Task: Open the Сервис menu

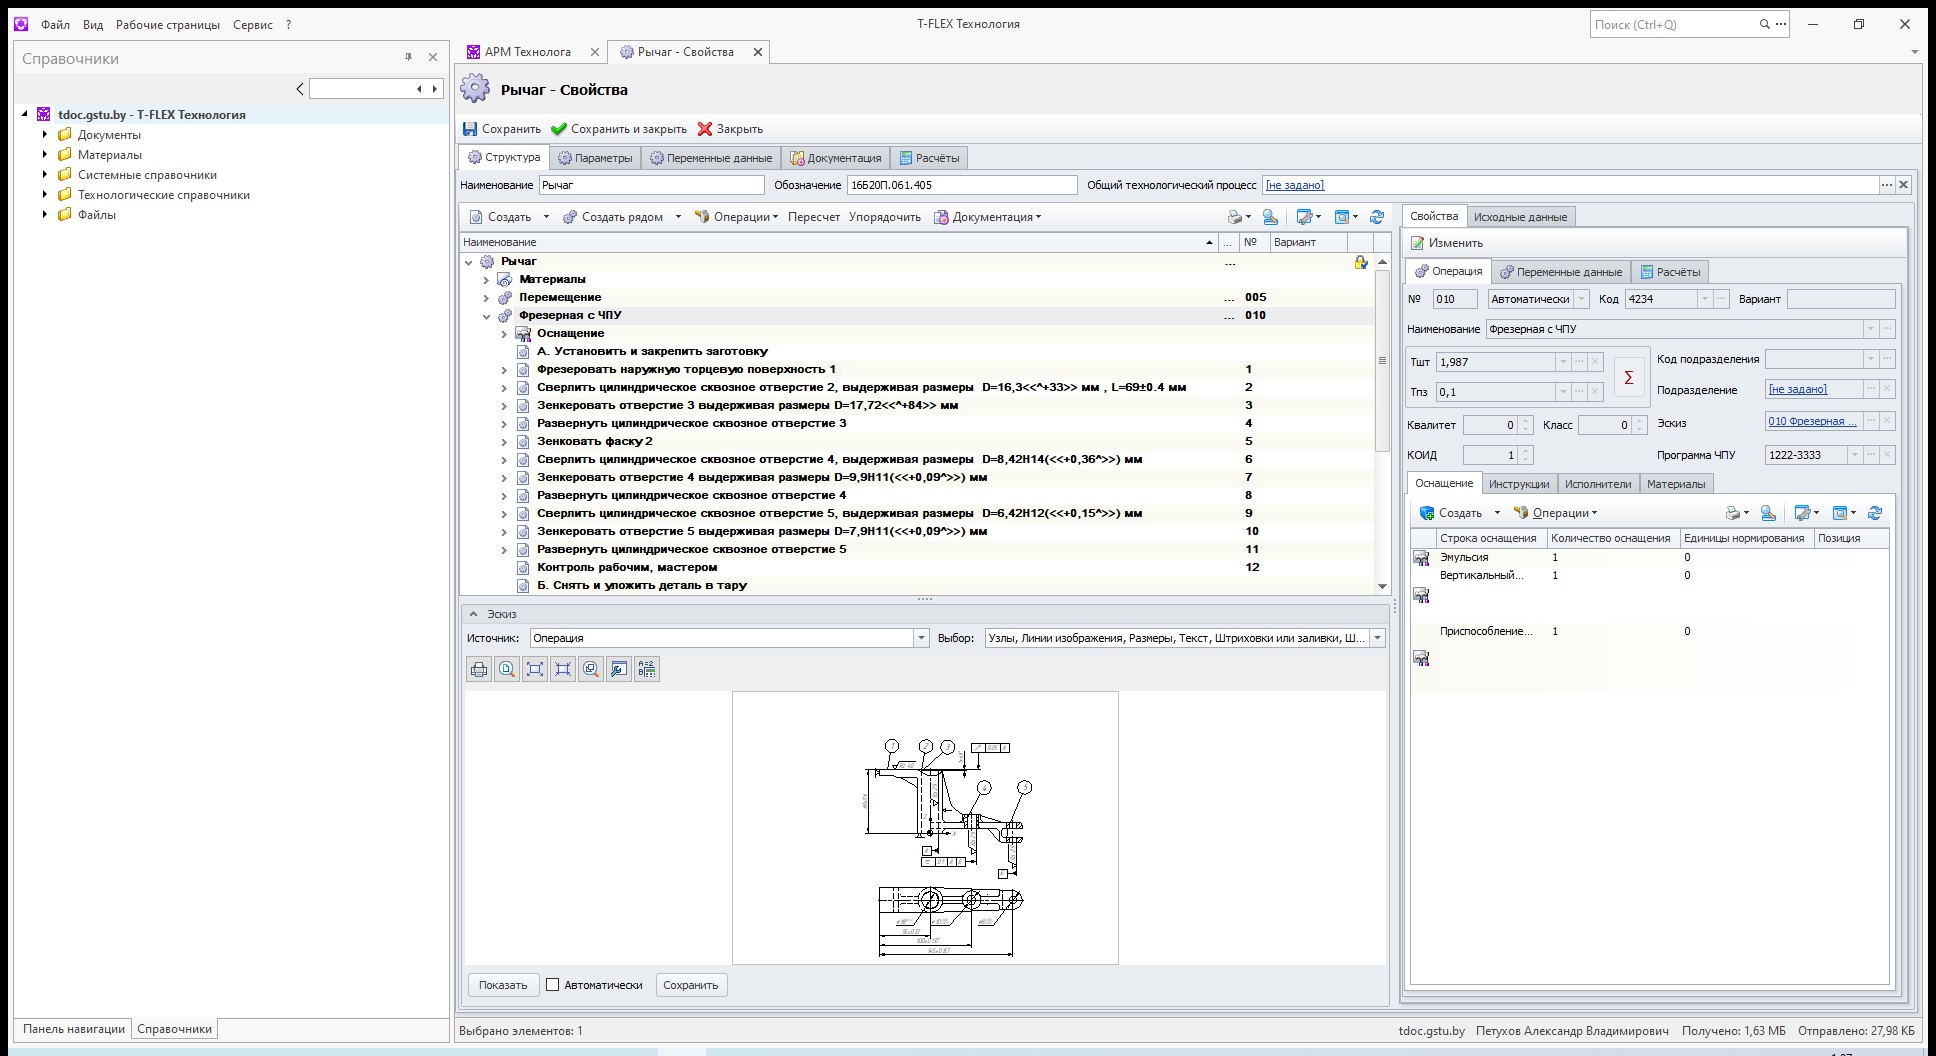Action: [x=252, y=24]
